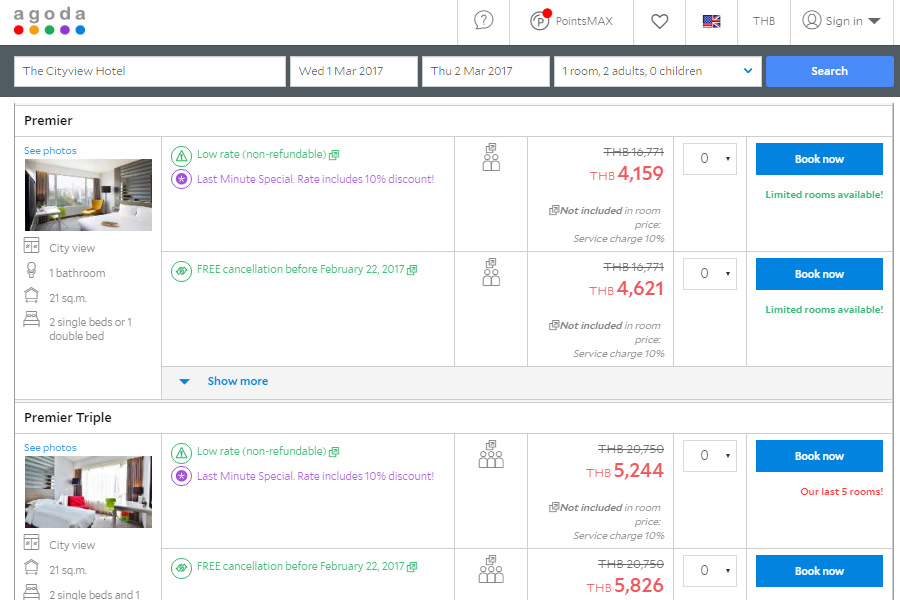Open rooms and guests dropdown
Screen dimensions: 900x600
point(656,71)
